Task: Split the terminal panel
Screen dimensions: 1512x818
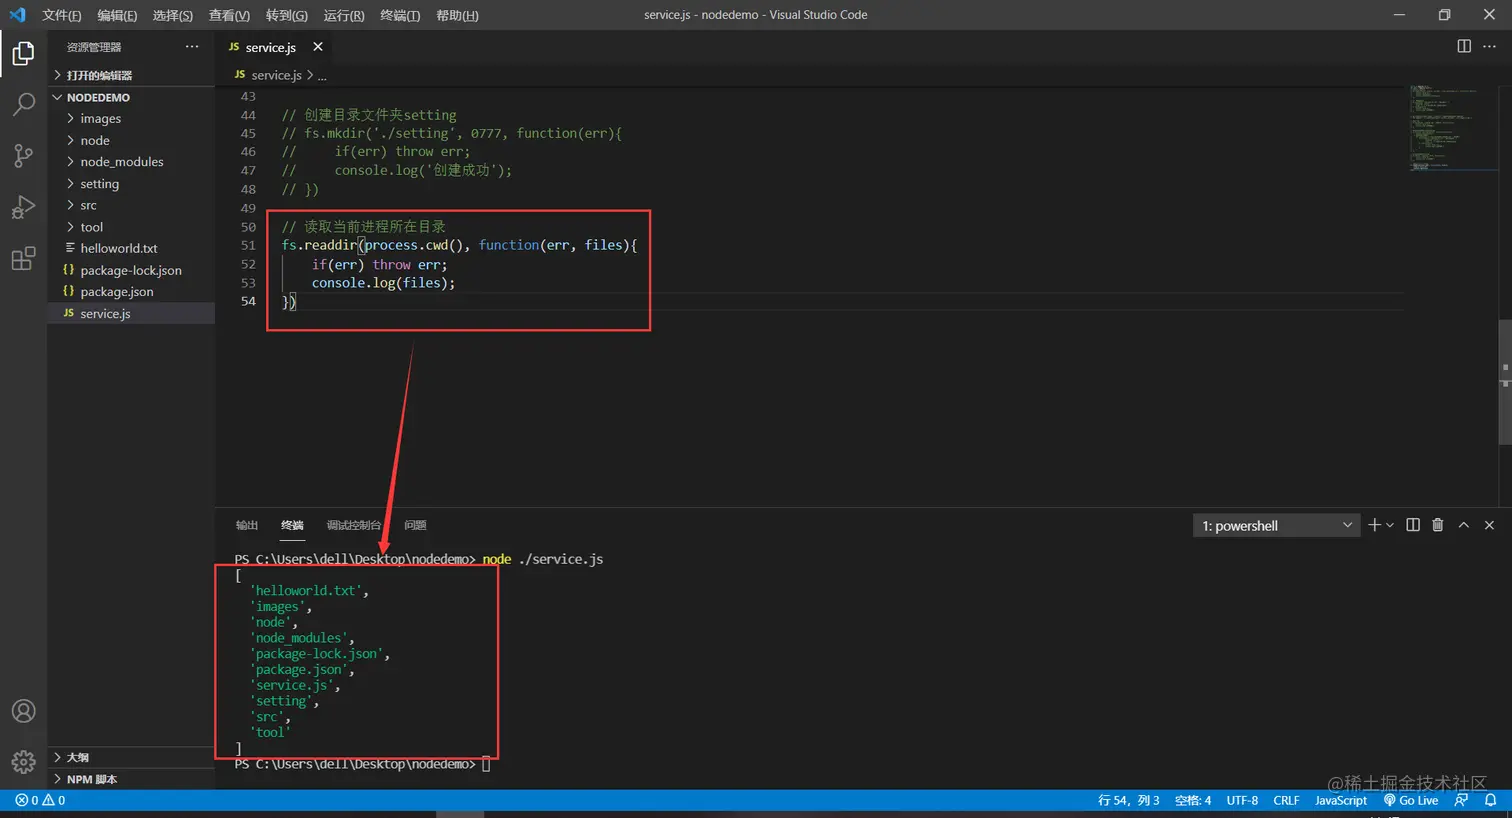Action: pyautogui.click(x=1413, y=525)
